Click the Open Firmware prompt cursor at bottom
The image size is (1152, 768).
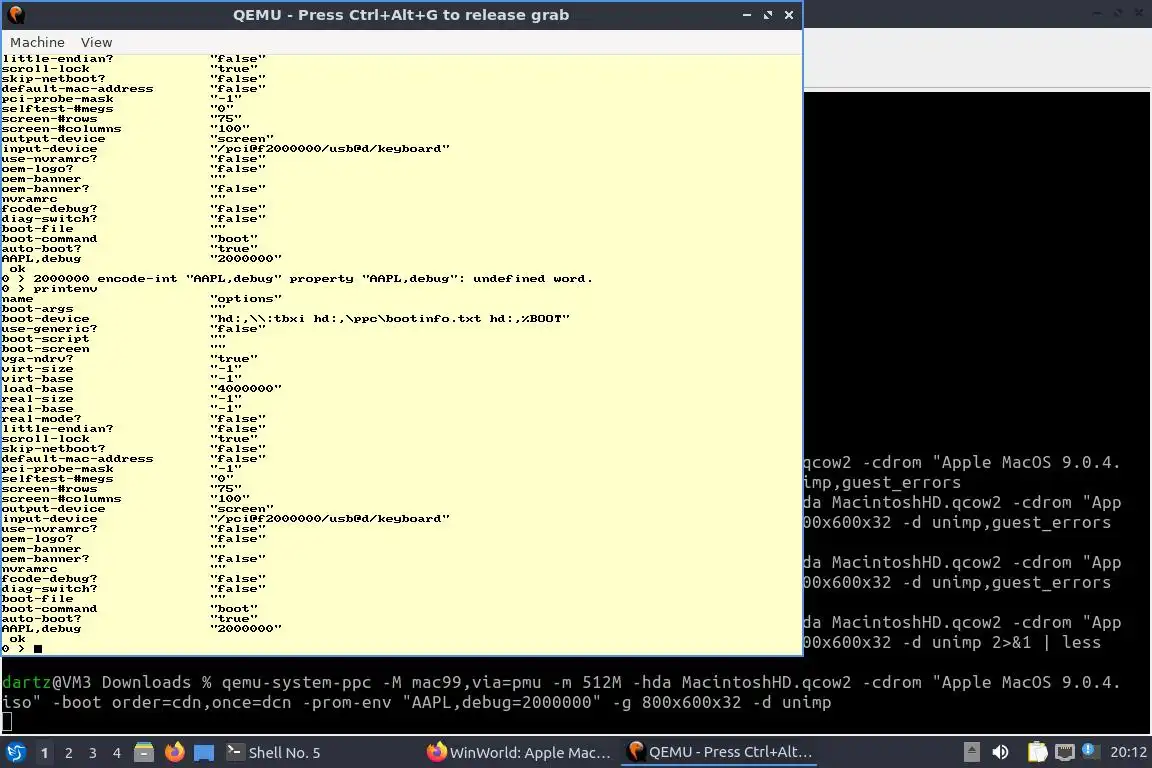tap(37, 649)
